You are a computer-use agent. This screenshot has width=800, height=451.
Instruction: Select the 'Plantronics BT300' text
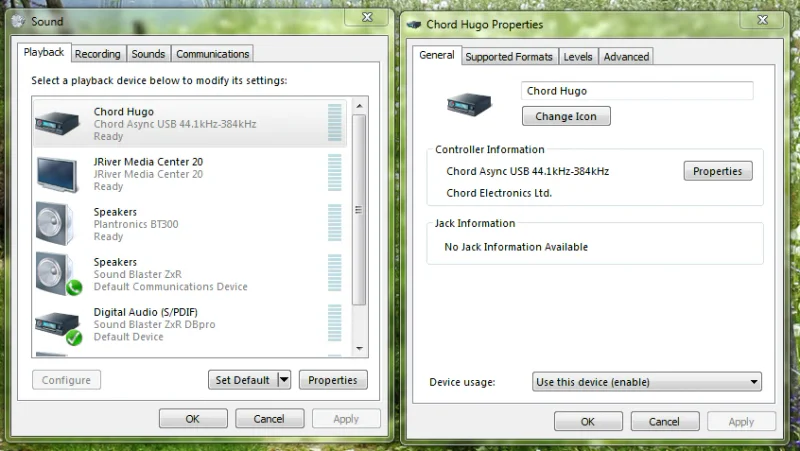click(x=136, y=224)
